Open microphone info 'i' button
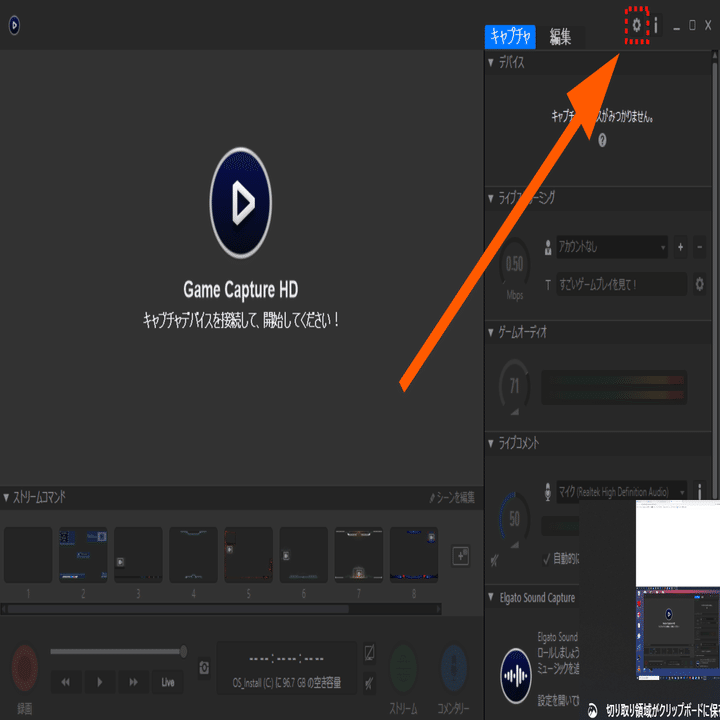Screen dimensions: 720x720 pyautogui.click(x=699, y=492)
